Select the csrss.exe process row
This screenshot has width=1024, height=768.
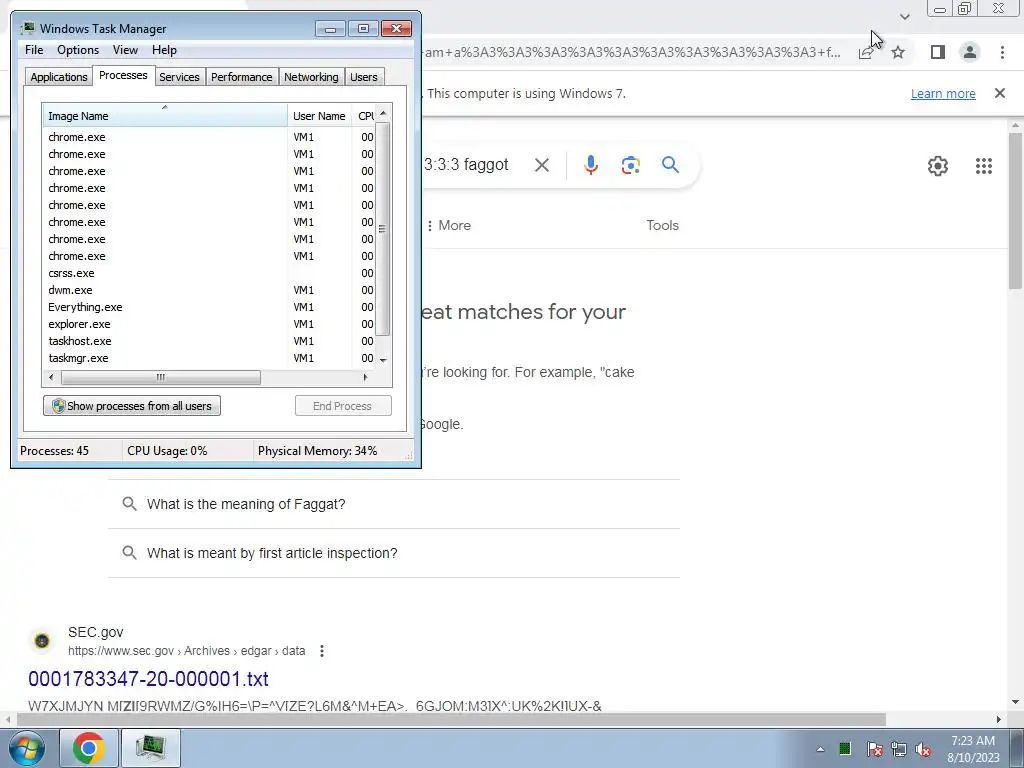point(209,273)
